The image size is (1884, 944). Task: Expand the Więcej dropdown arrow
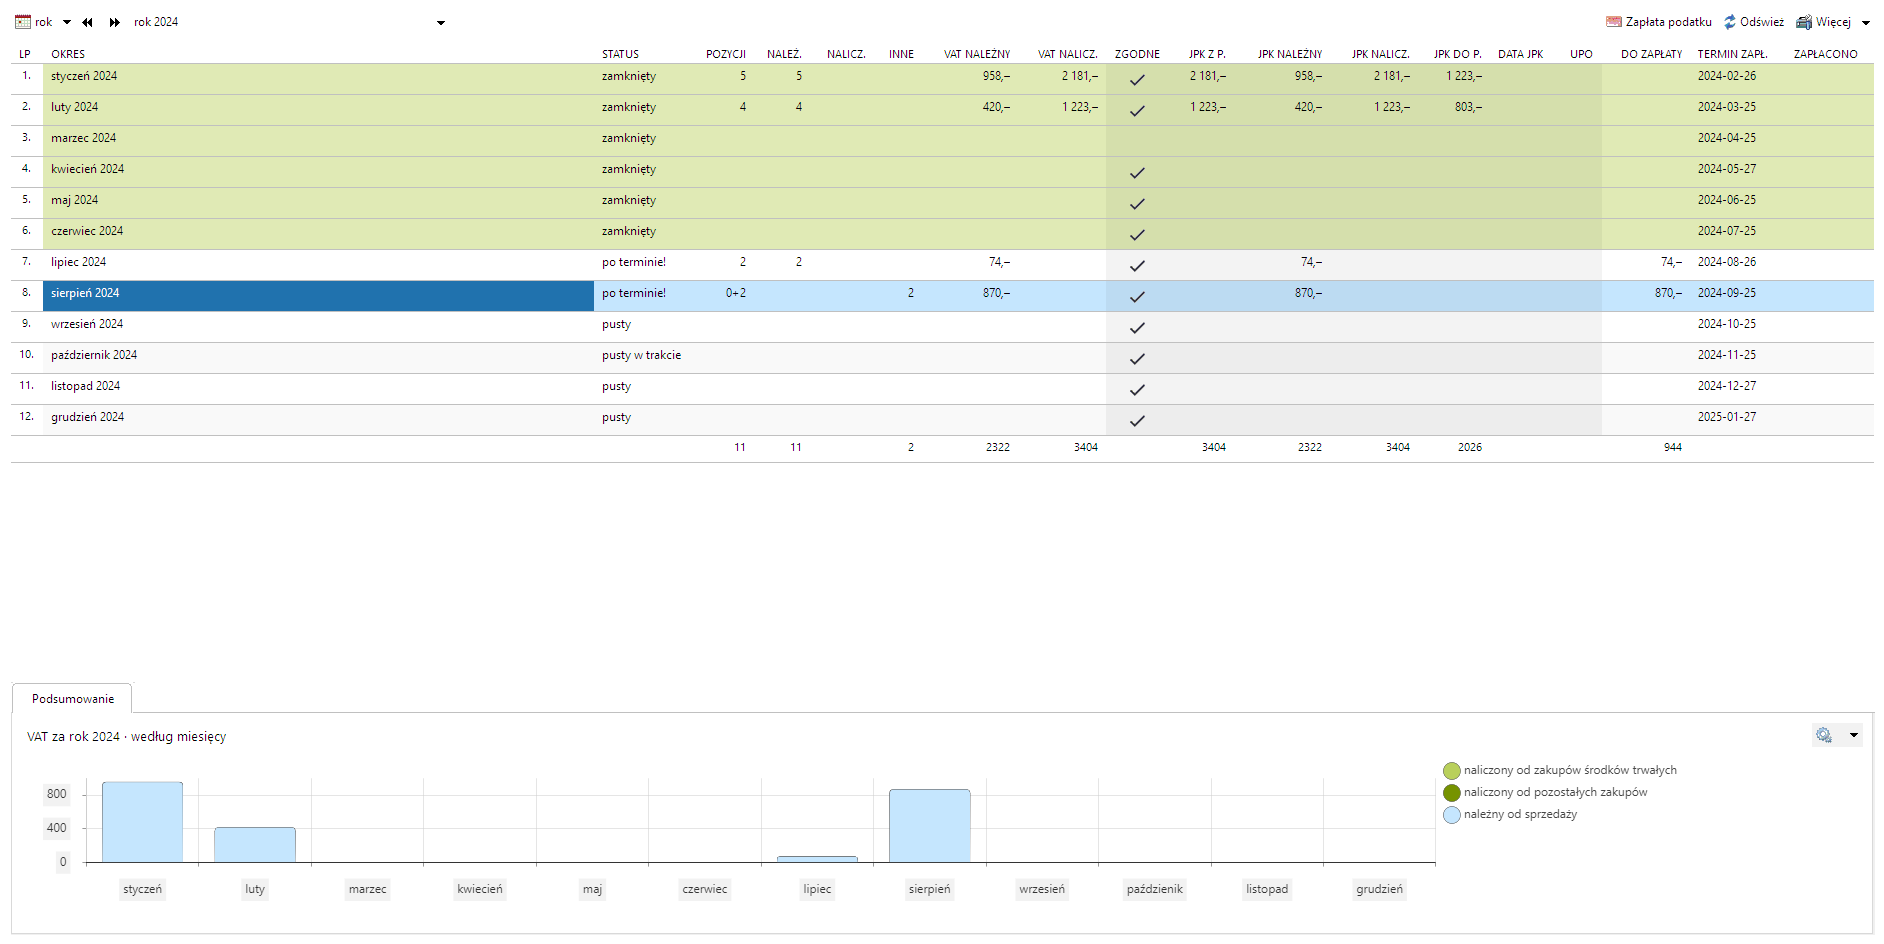tap(1866, 23)
